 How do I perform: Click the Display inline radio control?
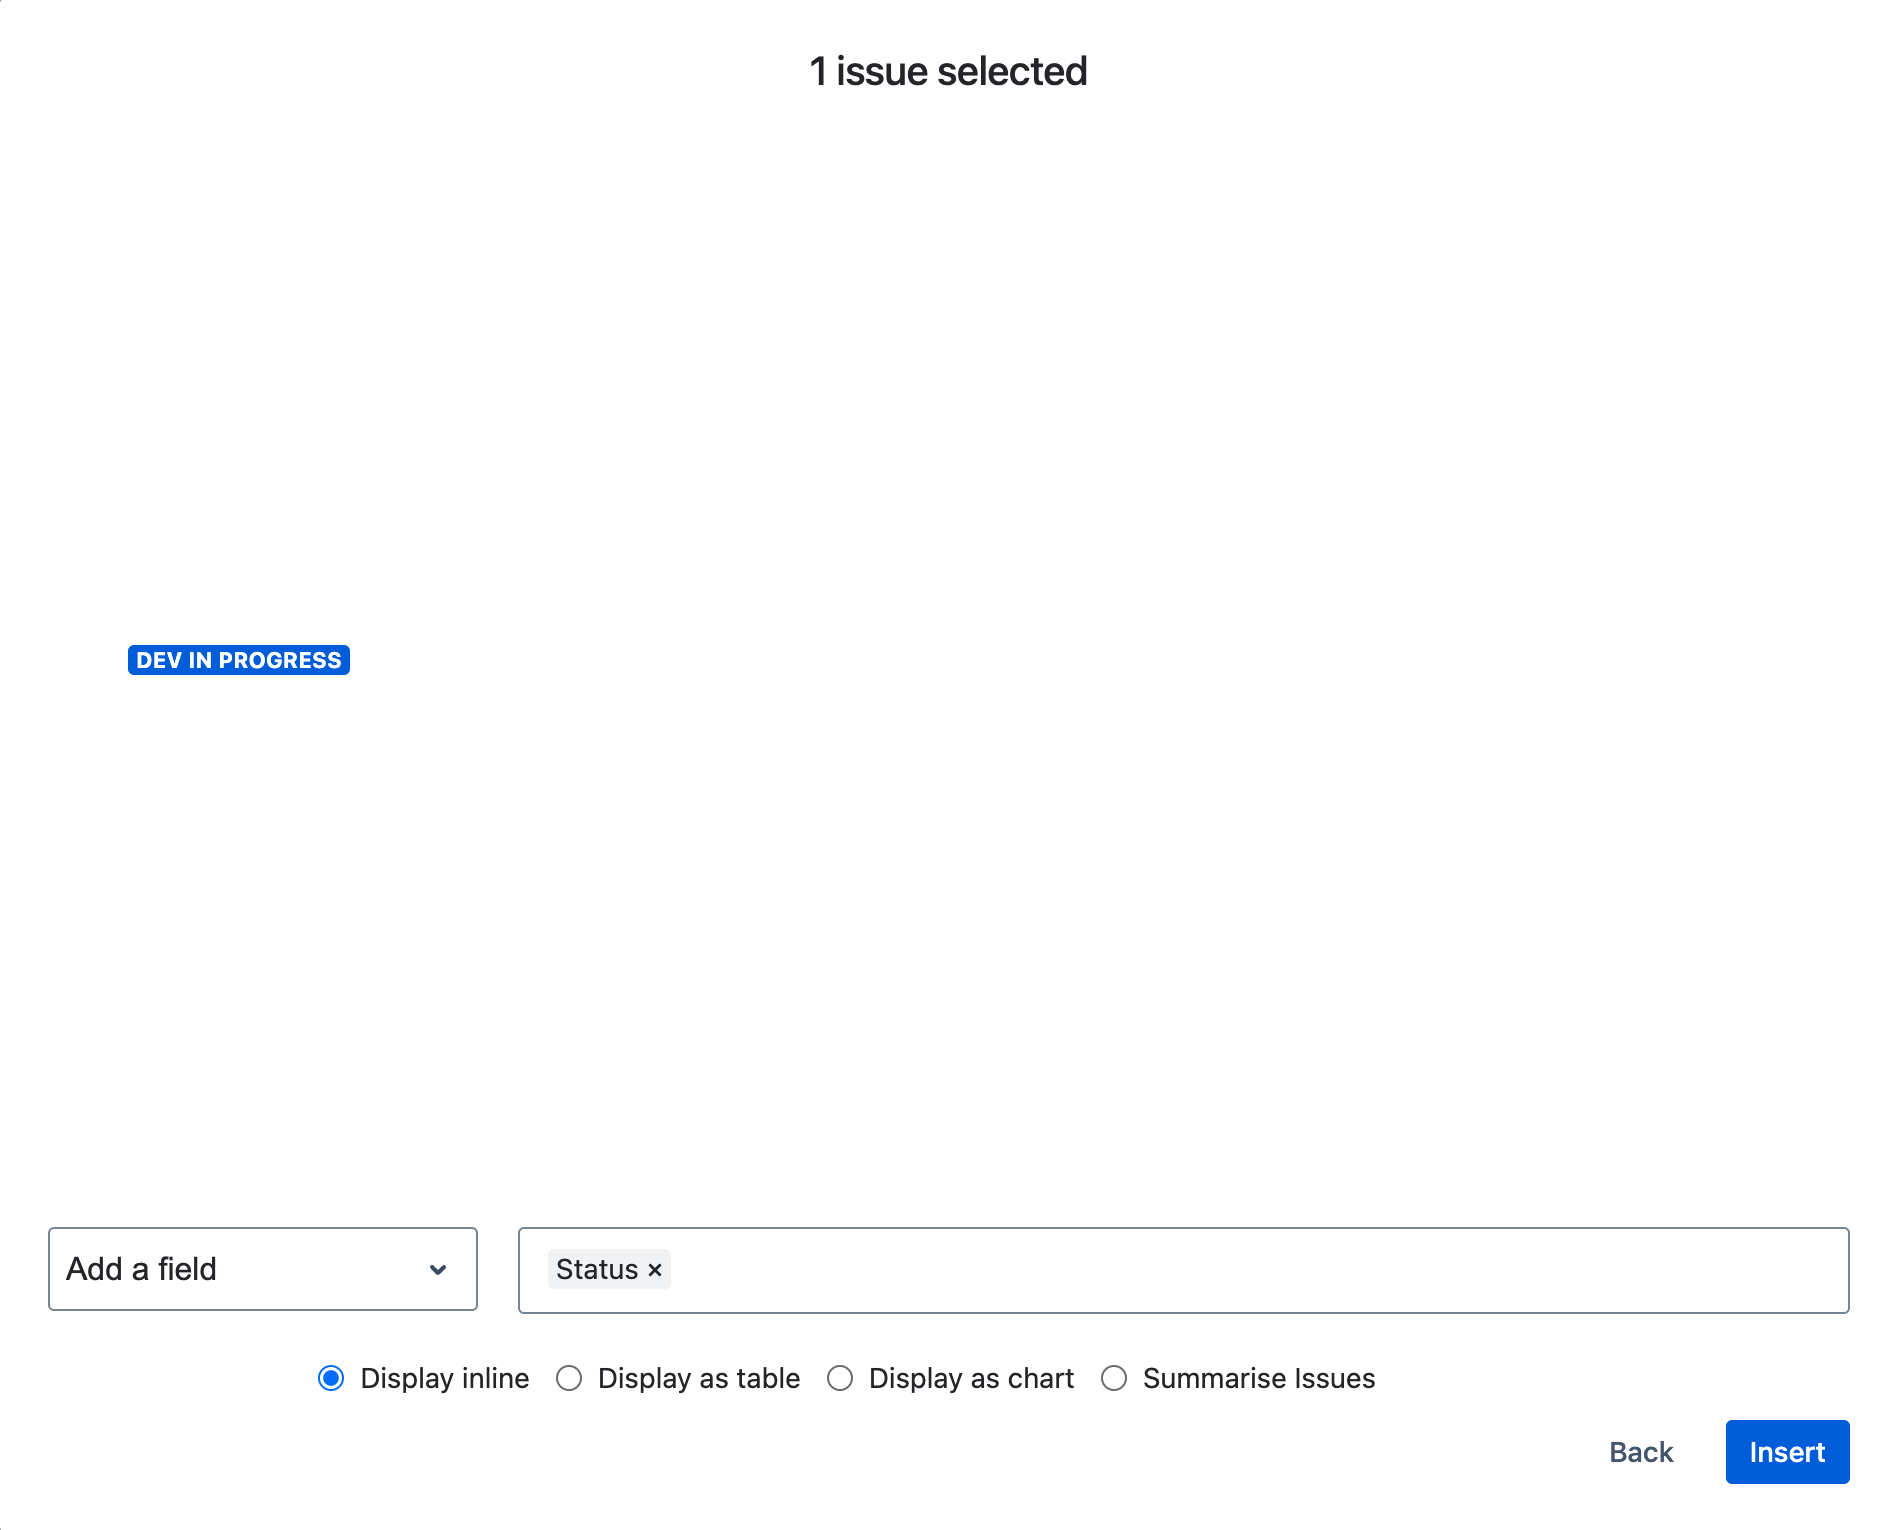click(331, 1378)
